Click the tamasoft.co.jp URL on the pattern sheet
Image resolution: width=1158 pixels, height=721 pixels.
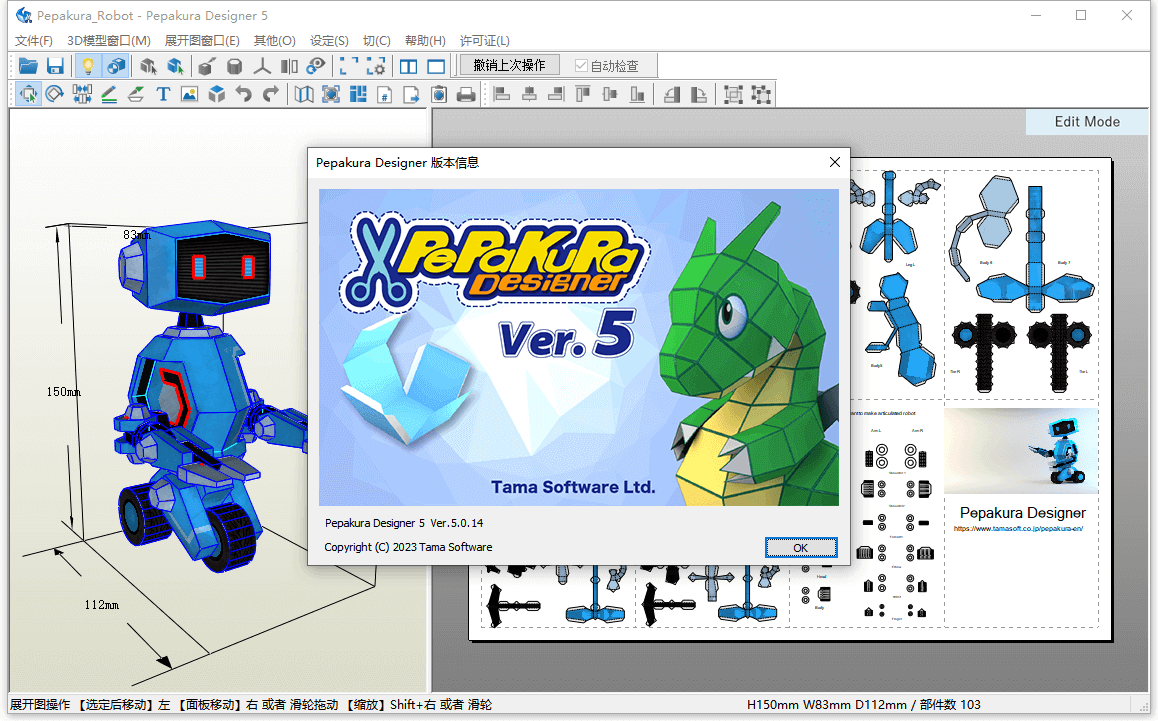1018,529
